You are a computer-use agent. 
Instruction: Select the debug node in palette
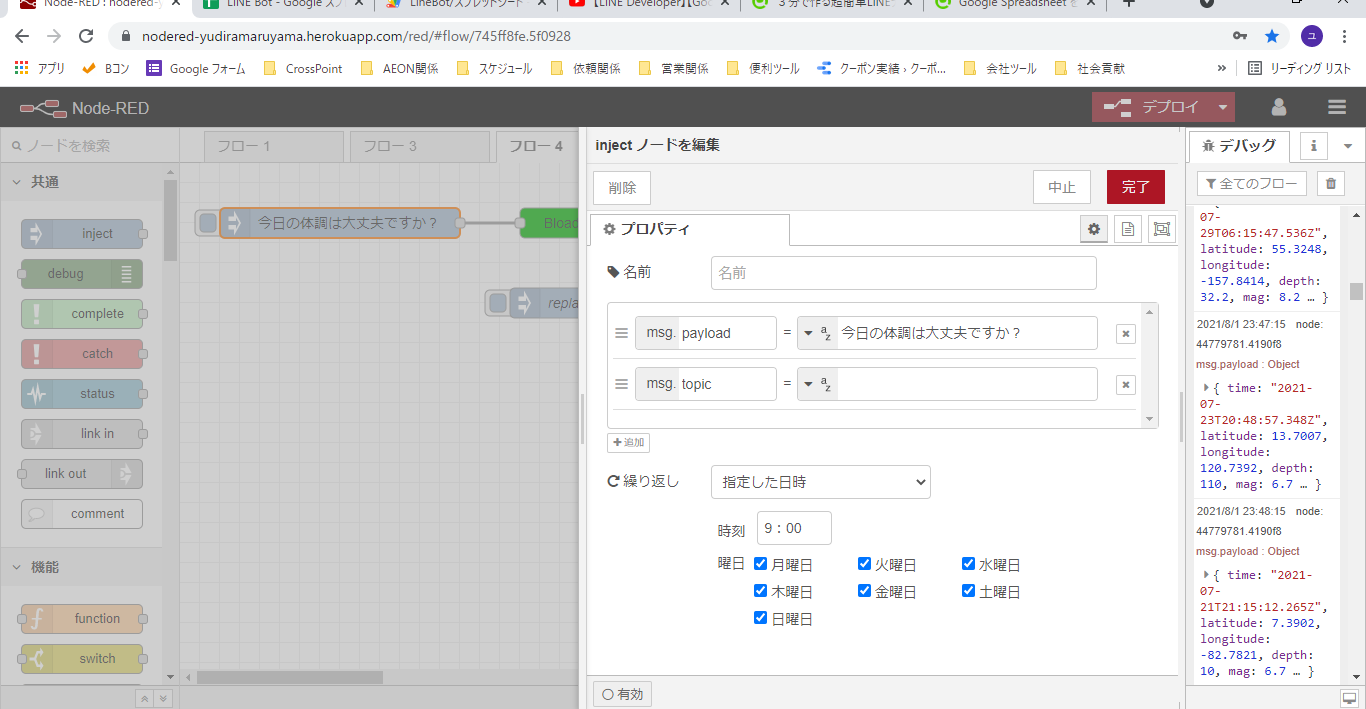click(82, 274)
